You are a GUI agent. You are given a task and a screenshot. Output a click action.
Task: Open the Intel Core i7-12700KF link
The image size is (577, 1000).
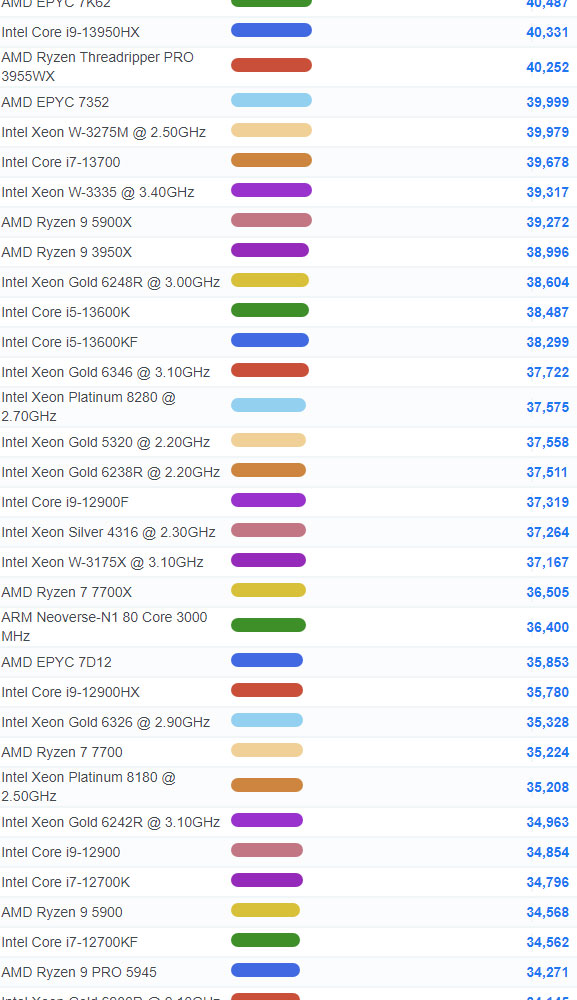[x=69, y=942]
